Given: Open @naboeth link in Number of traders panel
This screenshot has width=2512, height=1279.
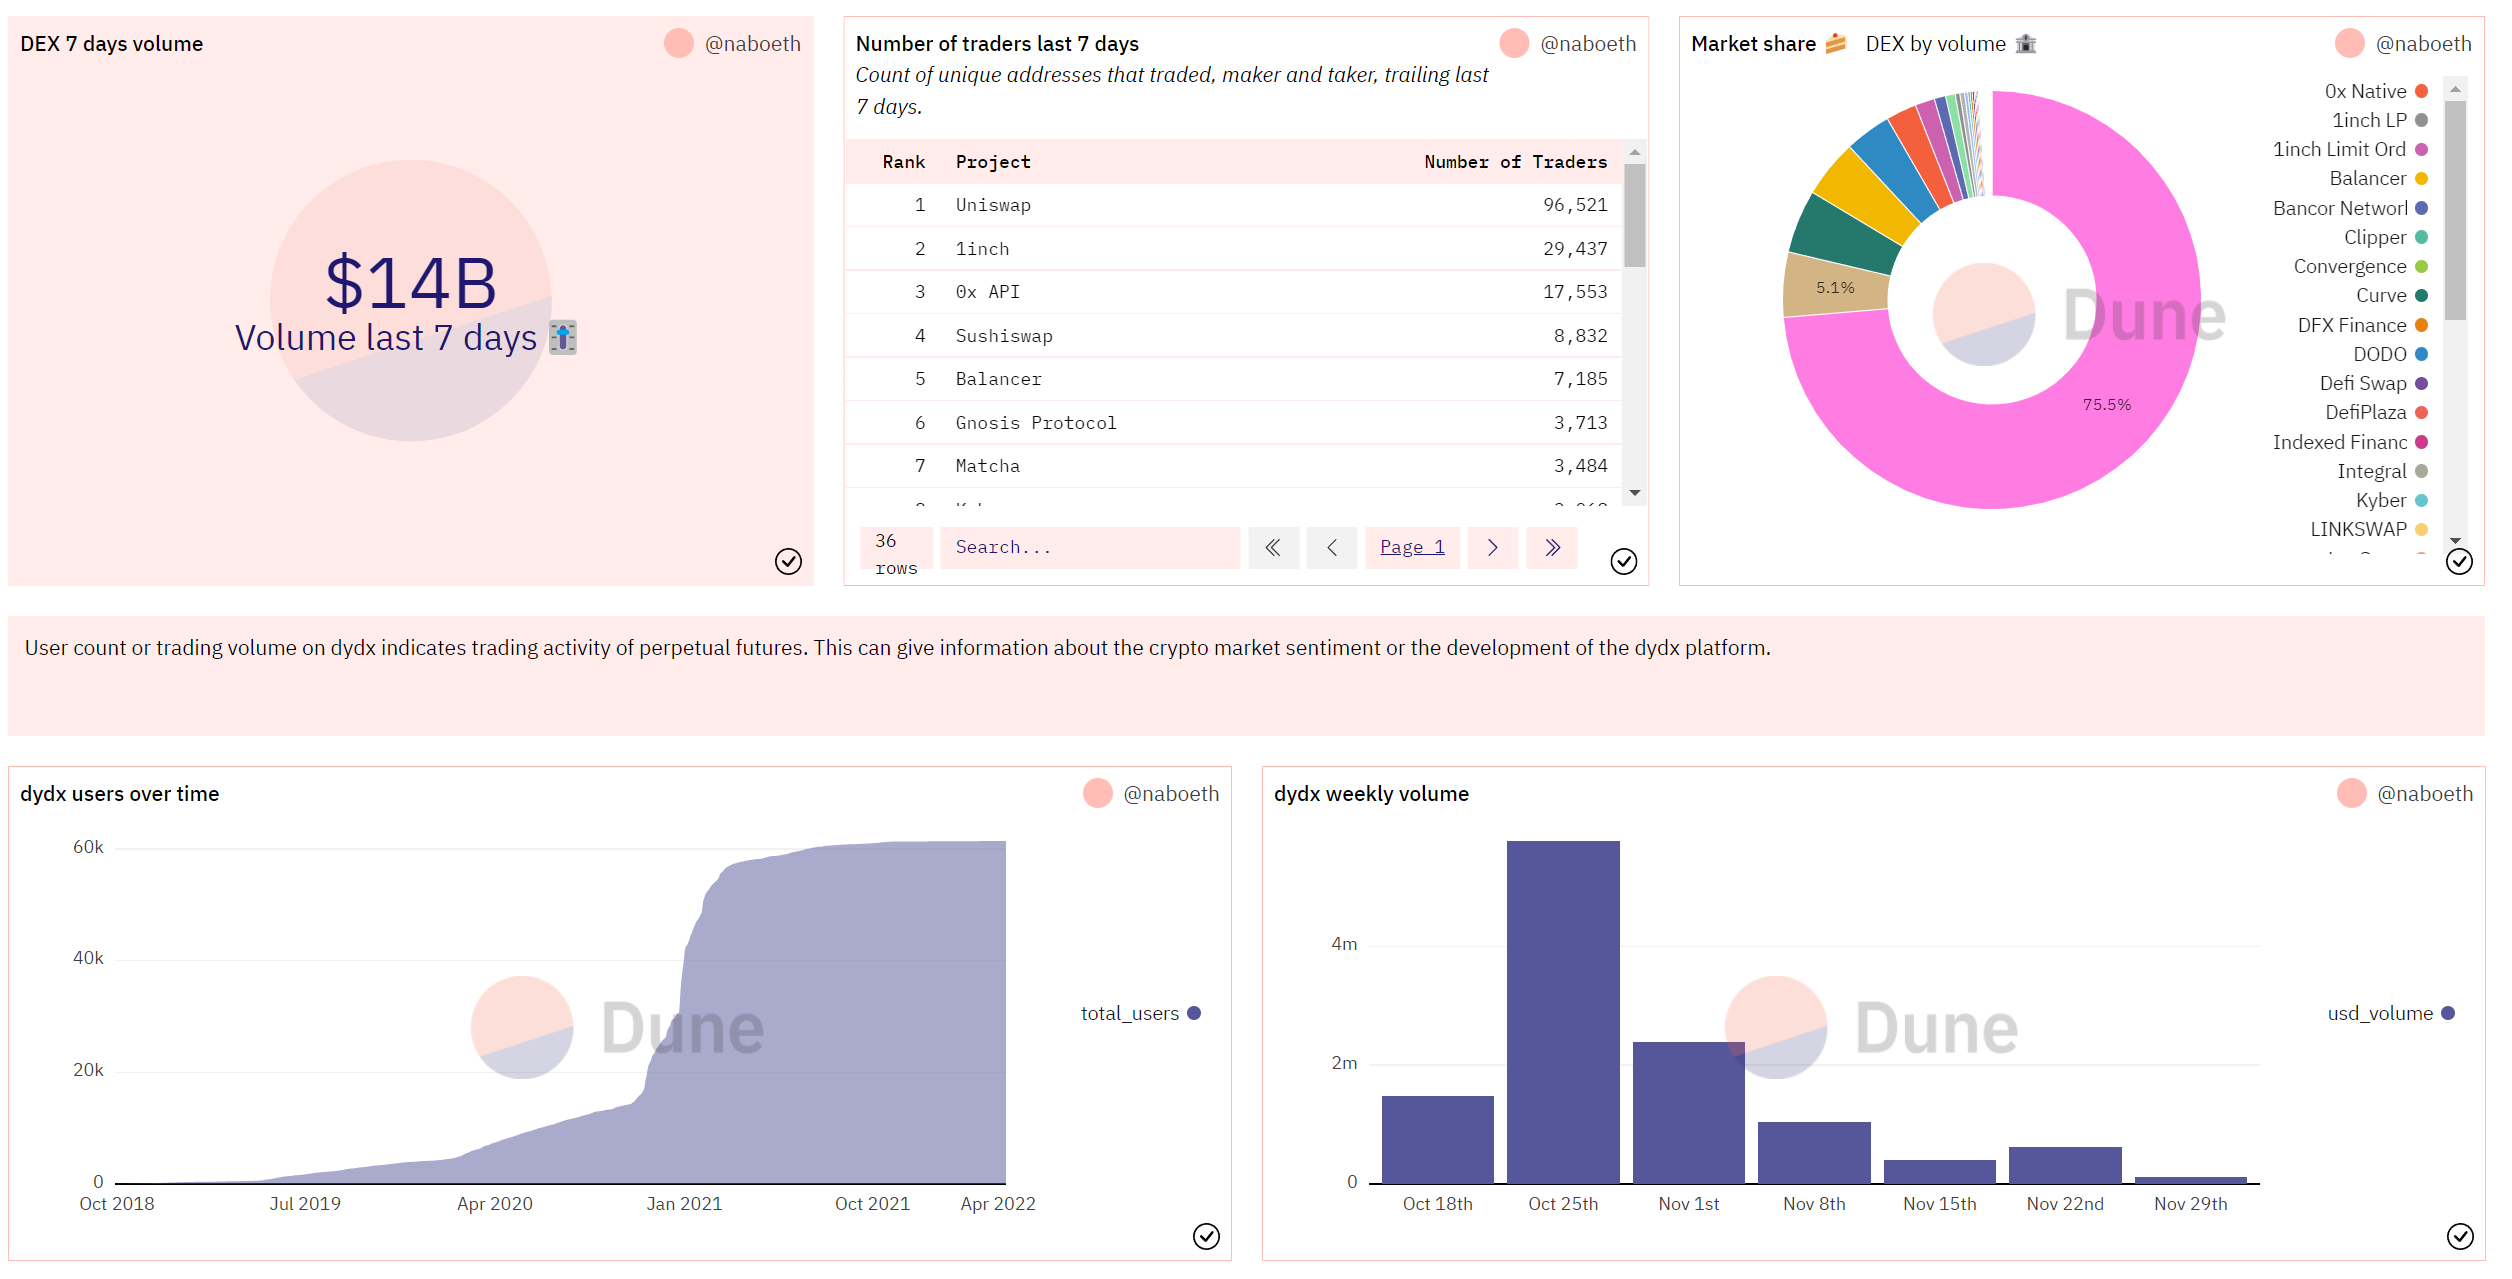Looking at the screenshot, I should click(1588, 43).
